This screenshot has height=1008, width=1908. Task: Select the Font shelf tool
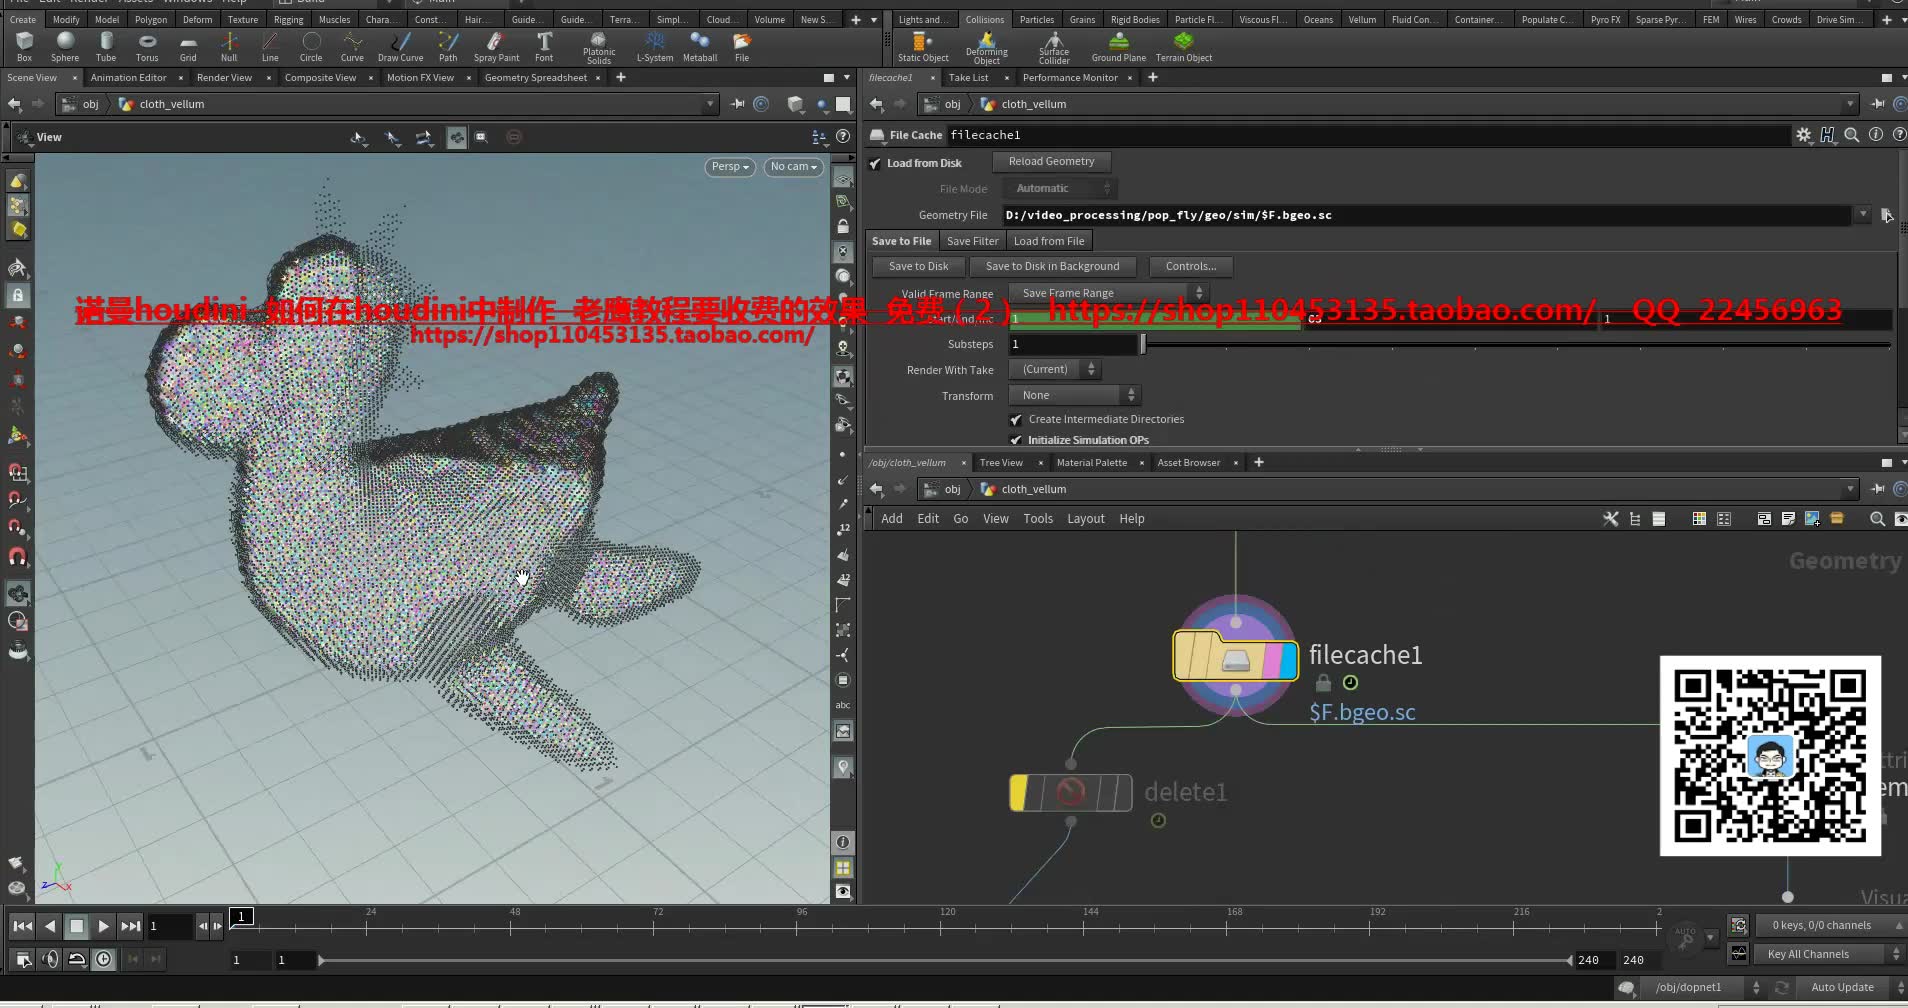pyautogui.click(x=544, y=46)
